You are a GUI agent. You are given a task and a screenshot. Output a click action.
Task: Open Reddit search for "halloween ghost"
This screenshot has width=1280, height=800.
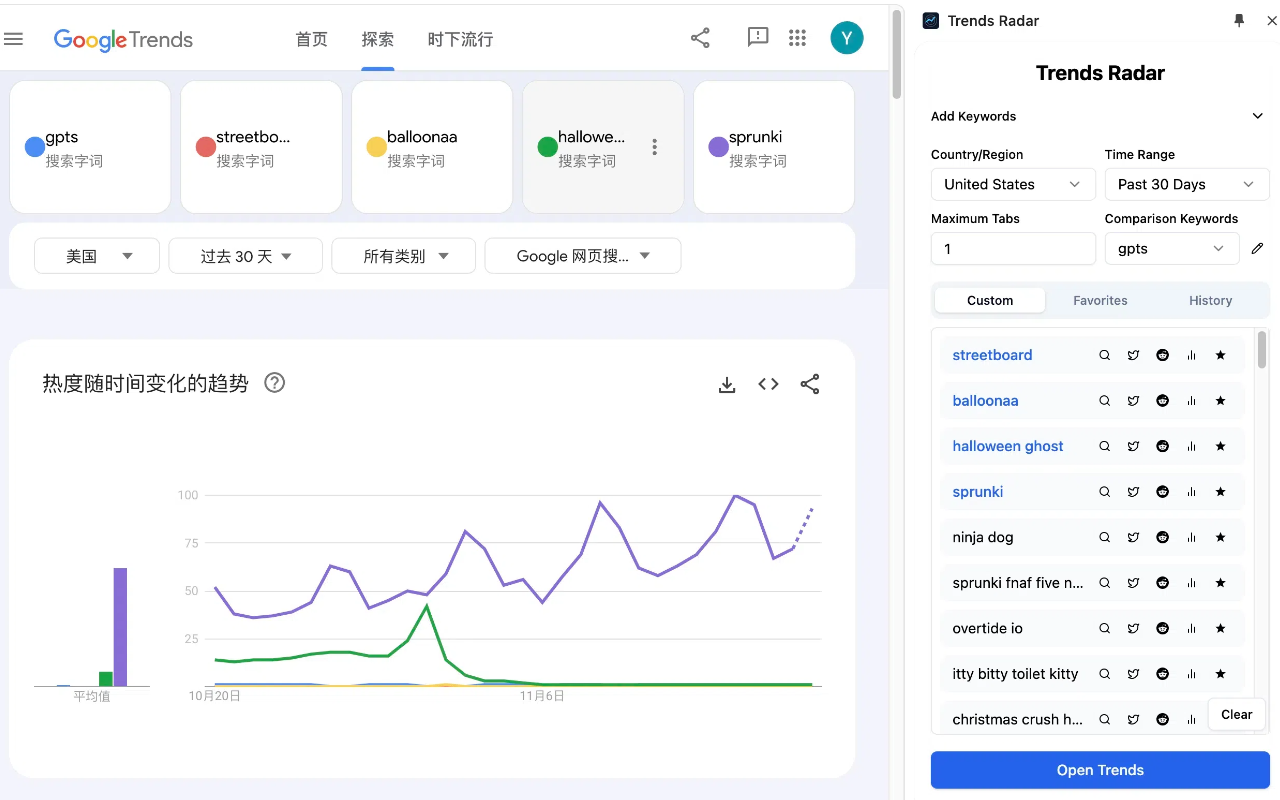1162,446
